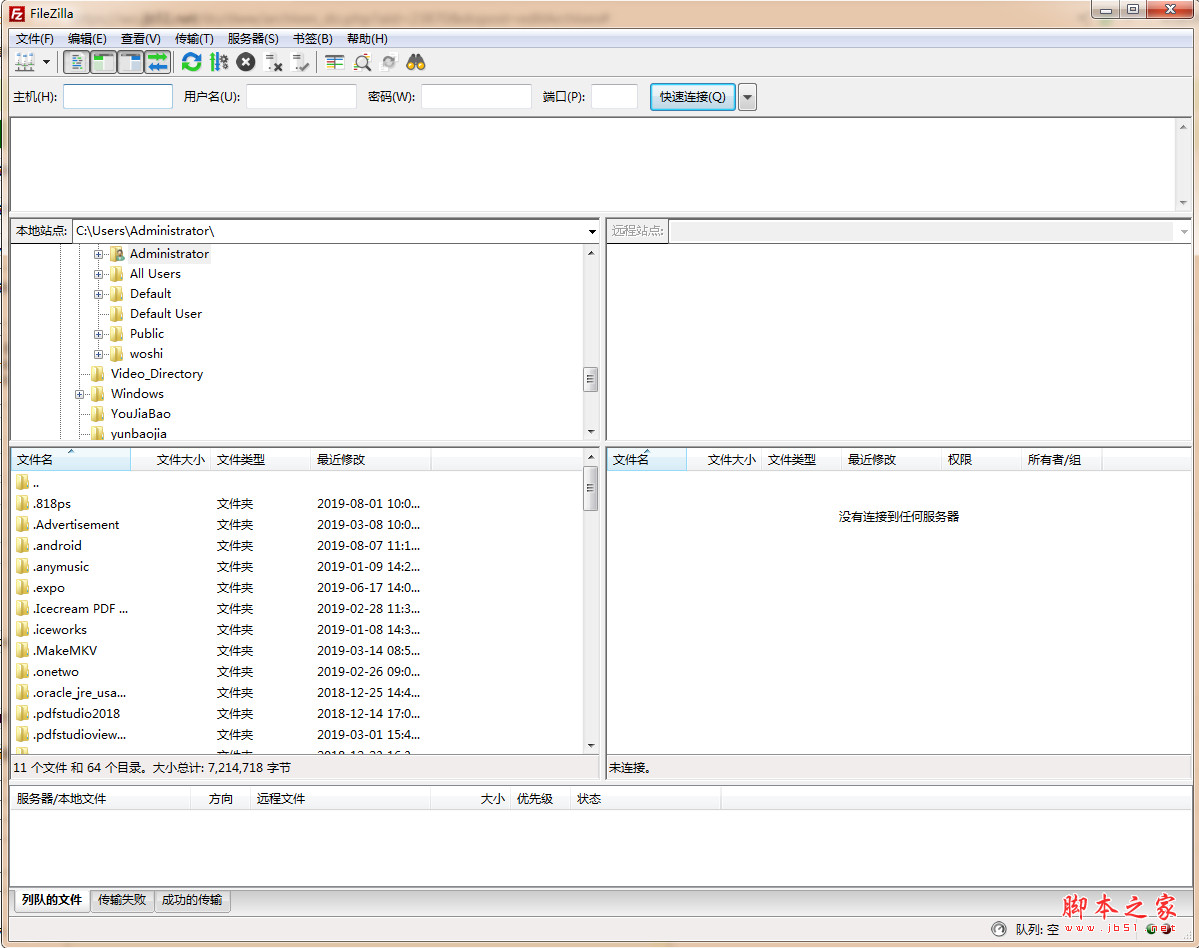Select the .MakeMKV folder icon

point(23,651)
